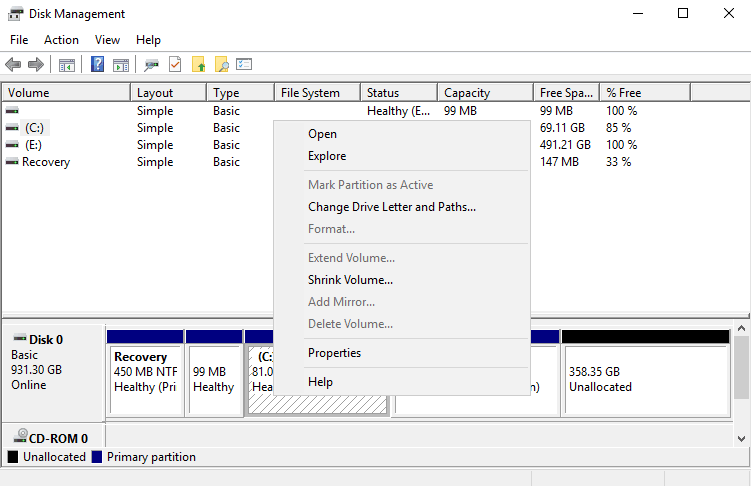The image size is (751, 486).
Task: Open the View menu
Action: tap(107, 40)
